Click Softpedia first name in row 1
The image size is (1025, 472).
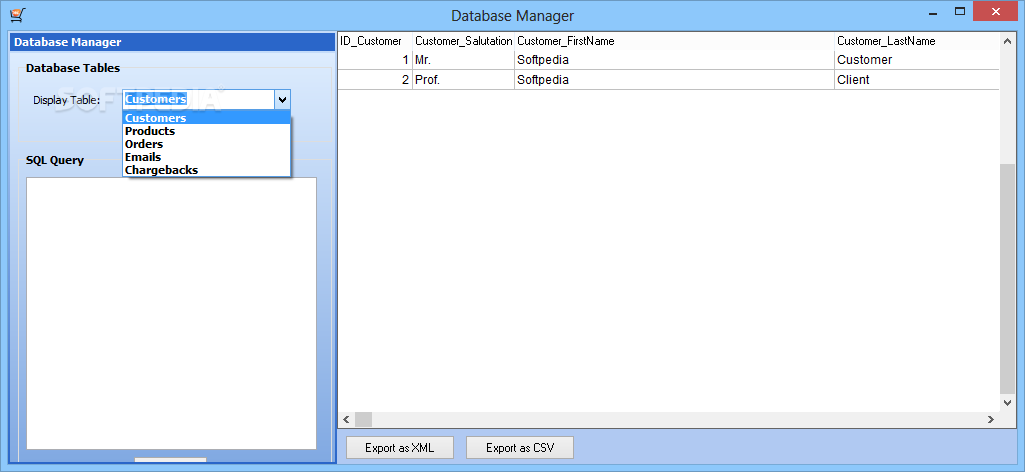pos(675,60)
